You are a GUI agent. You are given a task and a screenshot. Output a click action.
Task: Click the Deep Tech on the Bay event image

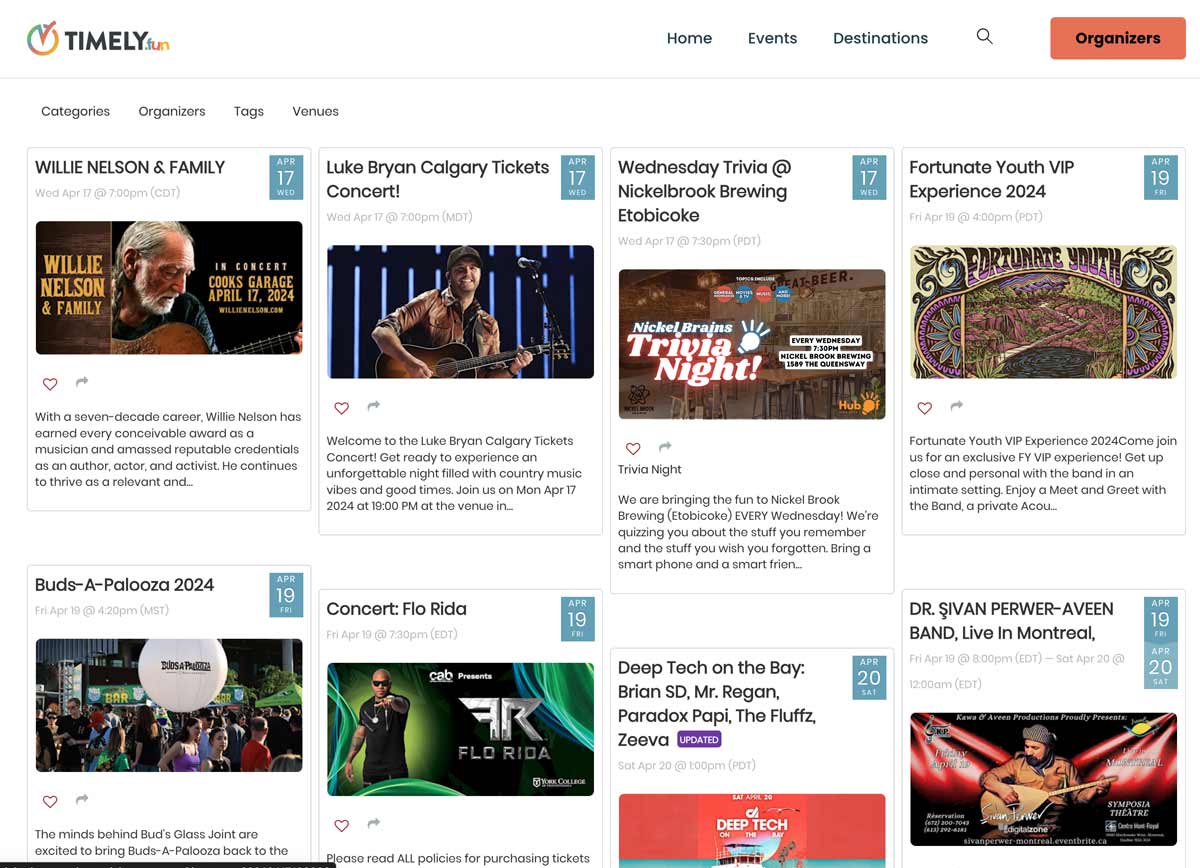(751, 833)
